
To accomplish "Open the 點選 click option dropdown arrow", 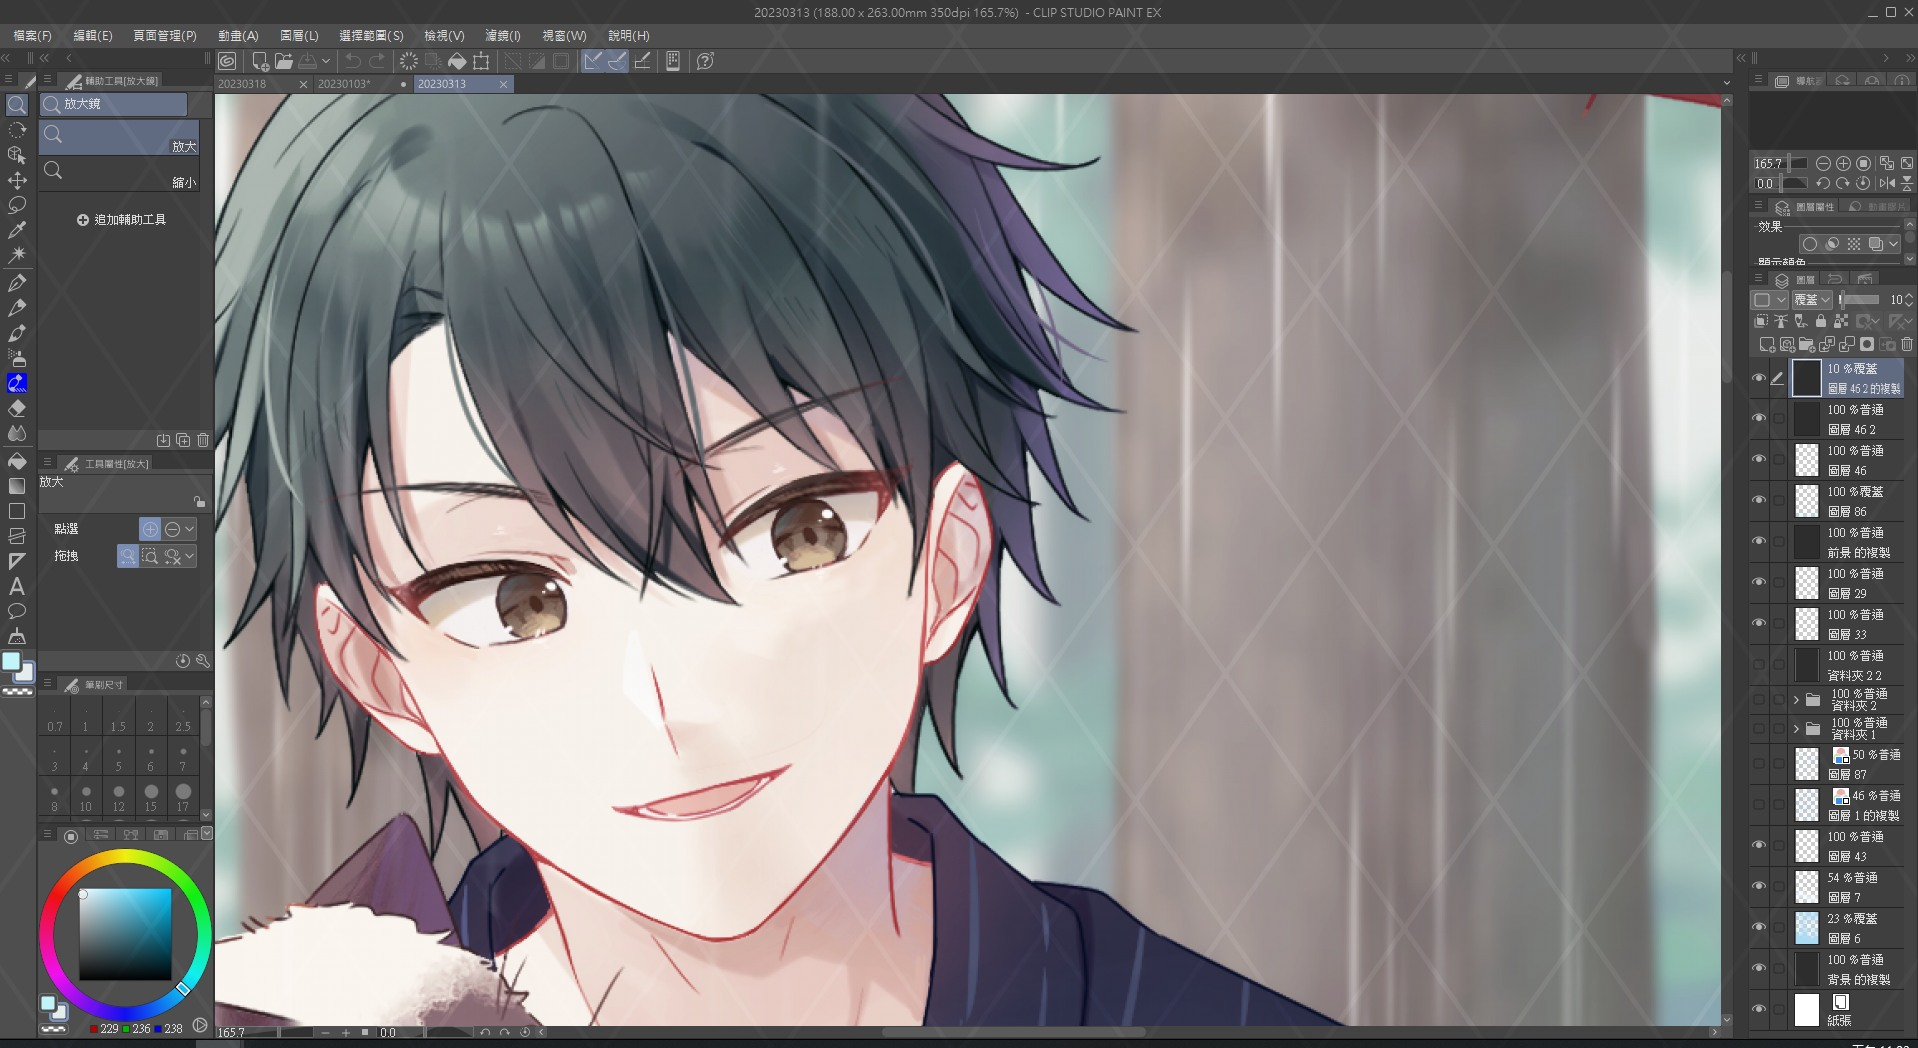I will click(190, 529).
